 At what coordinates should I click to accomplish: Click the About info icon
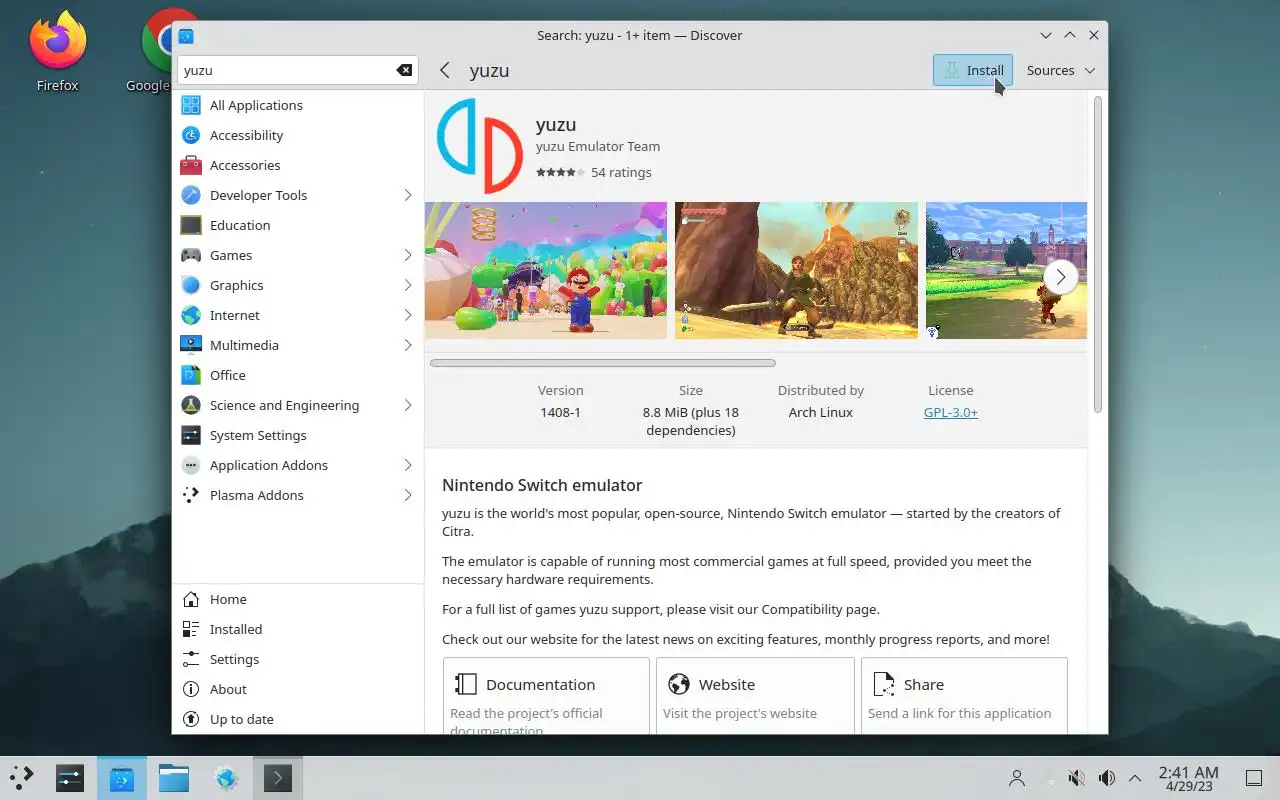click(x=191, y=689)
